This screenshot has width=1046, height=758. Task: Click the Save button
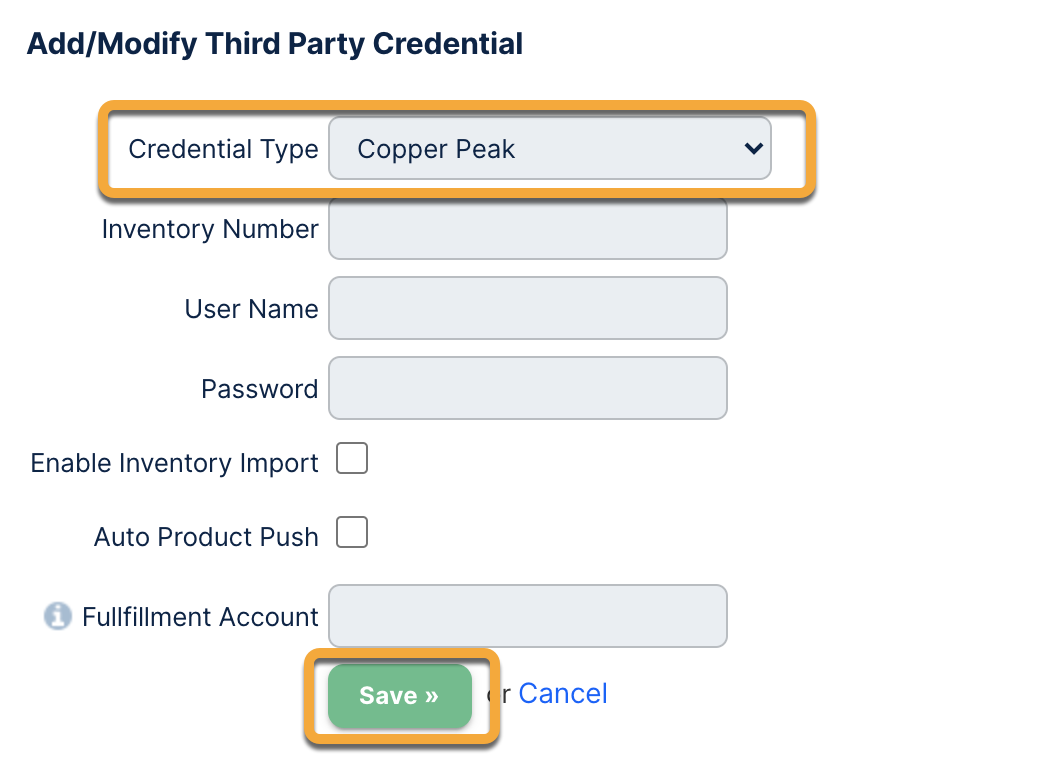click(399, 696)
